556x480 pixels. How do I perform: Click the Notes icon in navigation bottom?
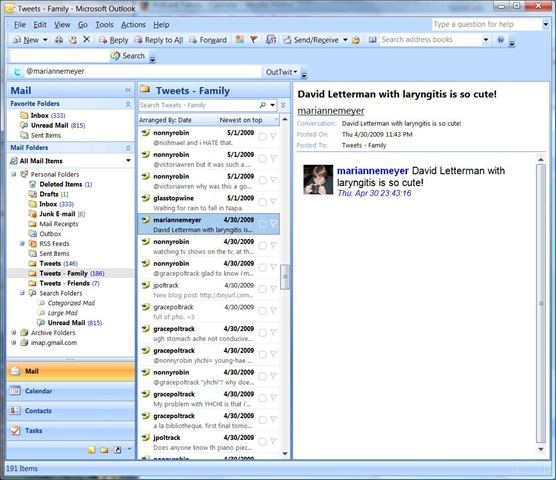tap(91, 450)
